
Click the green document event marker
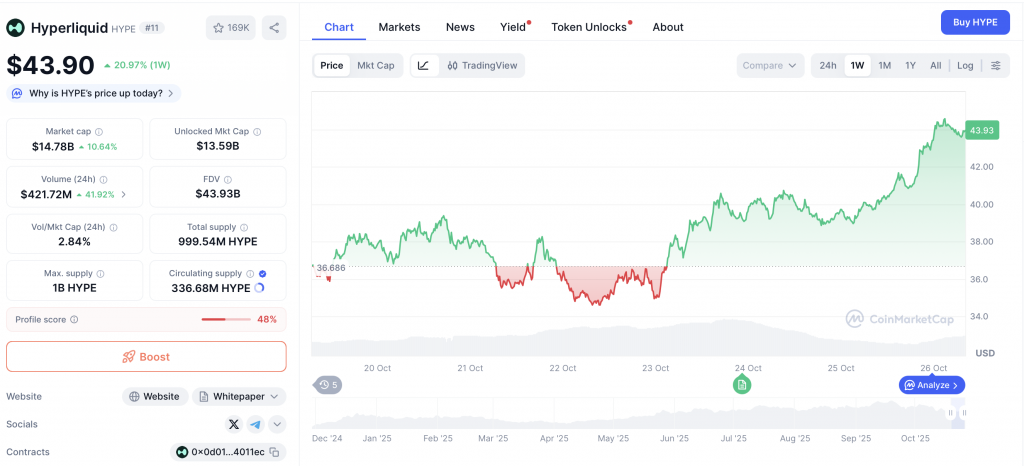[x=741, y=384]
